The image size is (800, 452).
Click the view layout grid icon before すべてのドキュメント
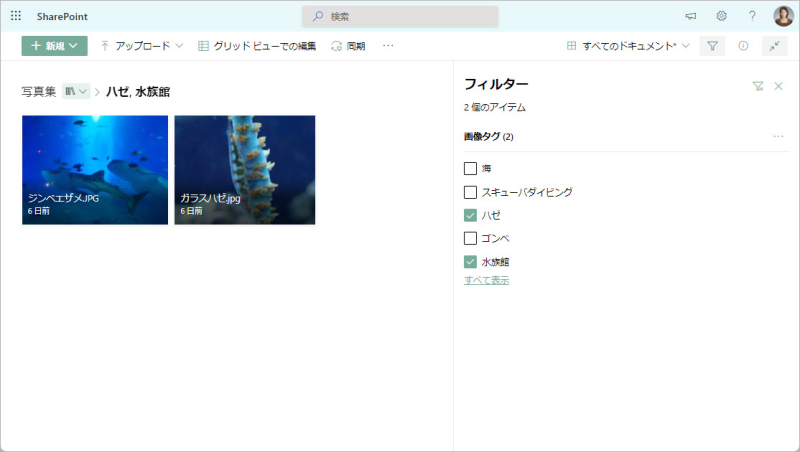pyautogui.click(x=571, y=46)
